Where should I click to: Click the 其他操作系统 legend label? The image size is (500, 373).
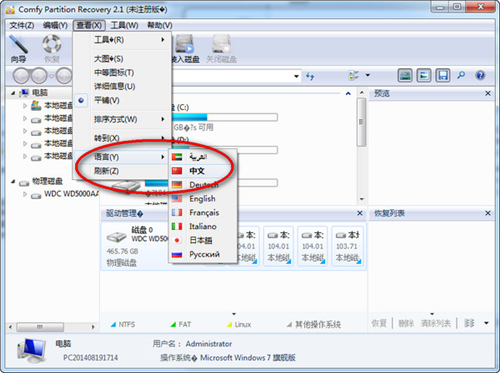[318, 325]
